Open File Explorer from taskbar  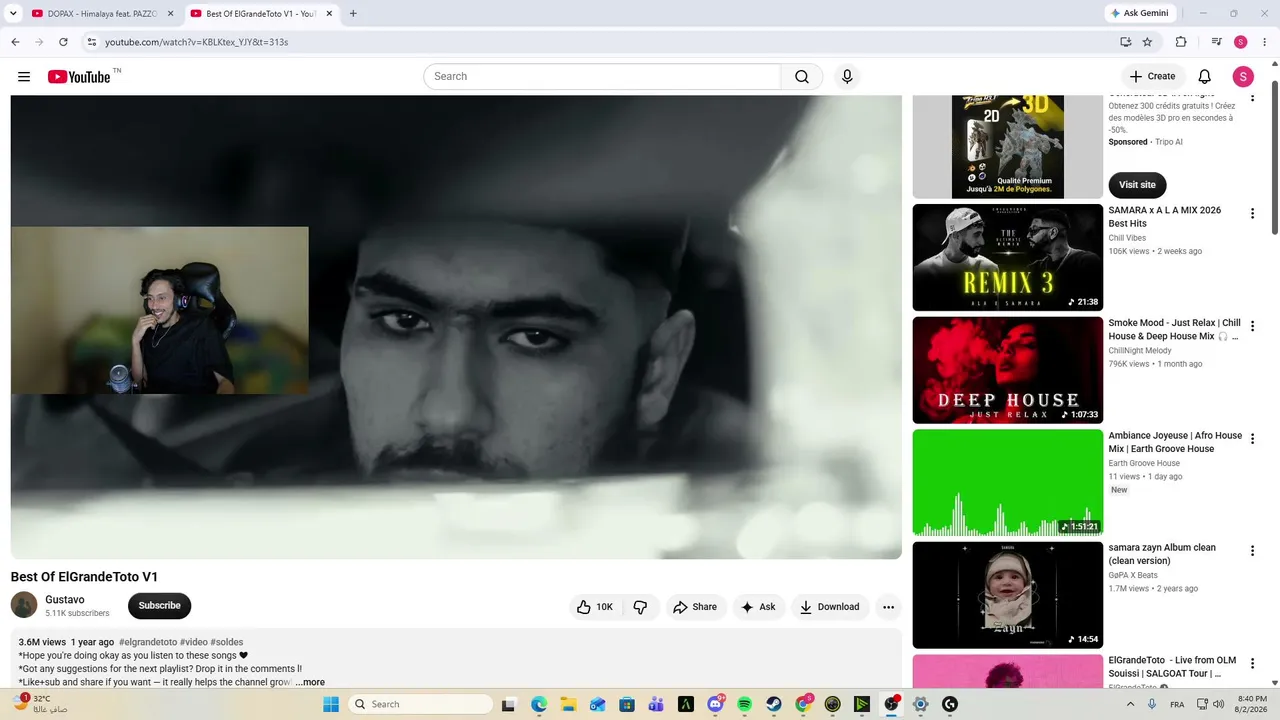coord(568,705)
